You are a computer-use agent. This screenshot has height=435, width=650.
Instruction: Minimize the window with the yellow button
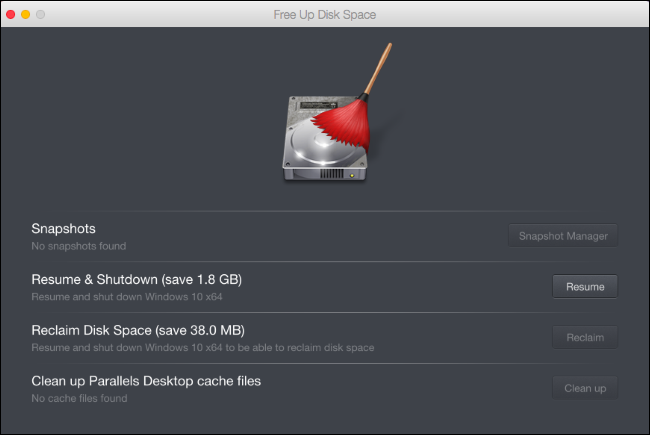click(26, 15)
